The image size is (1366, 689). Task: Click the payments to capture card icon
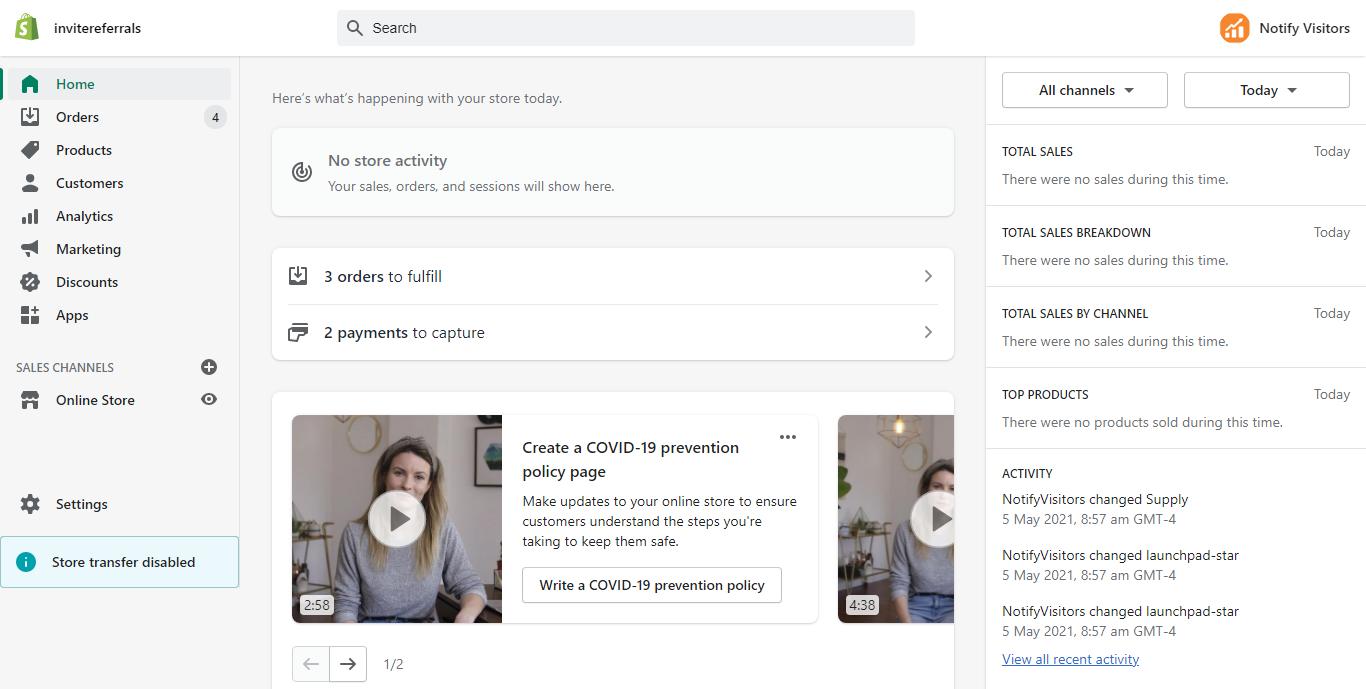pyautogui.click(x=298, y=332)
